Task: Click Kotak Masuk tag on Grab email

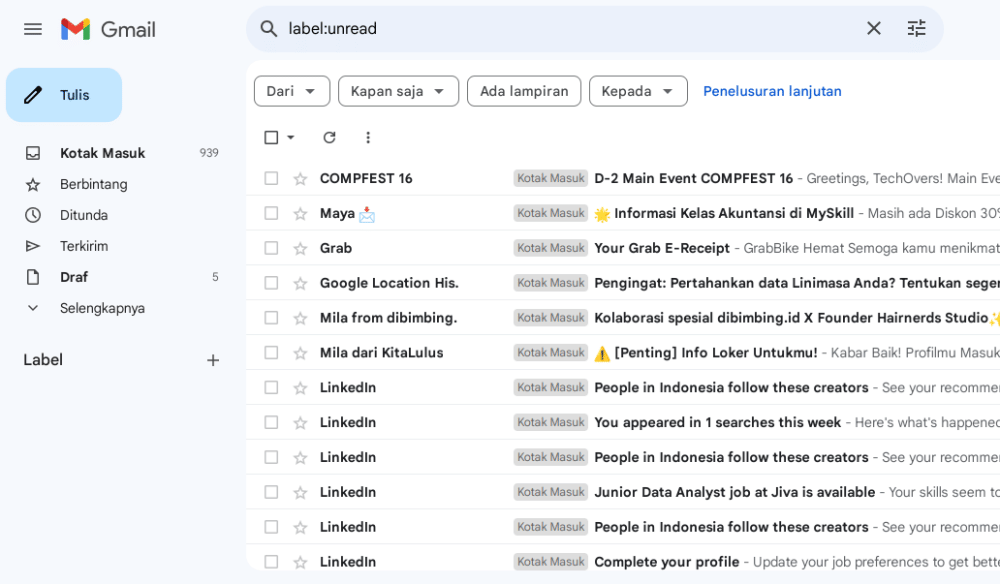Action: point(550,248)
